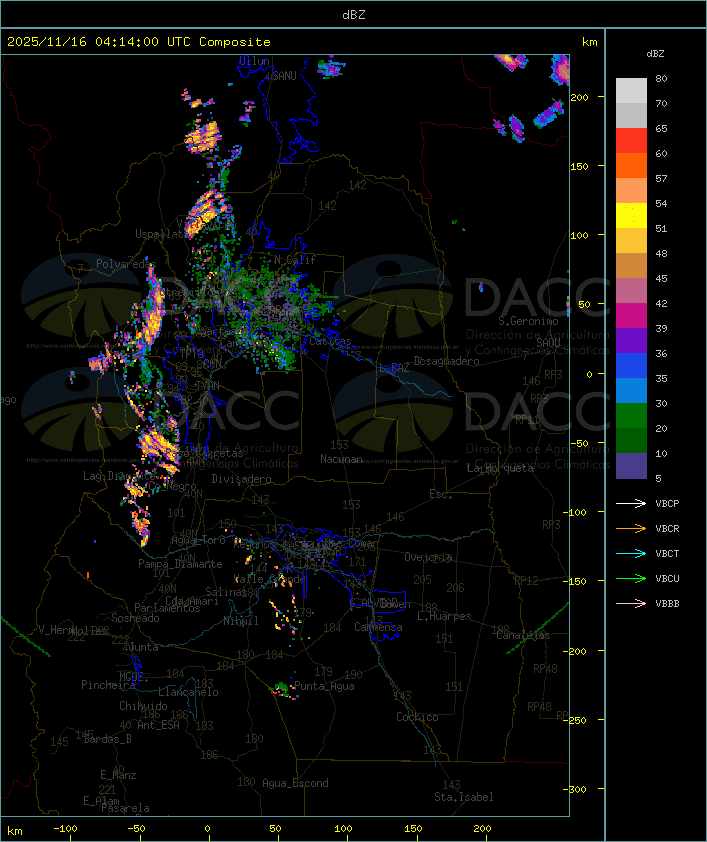This screenshot has height=842, width=707.
Task: Click the 'Nacunan' place label
Action: click(341, 459)
